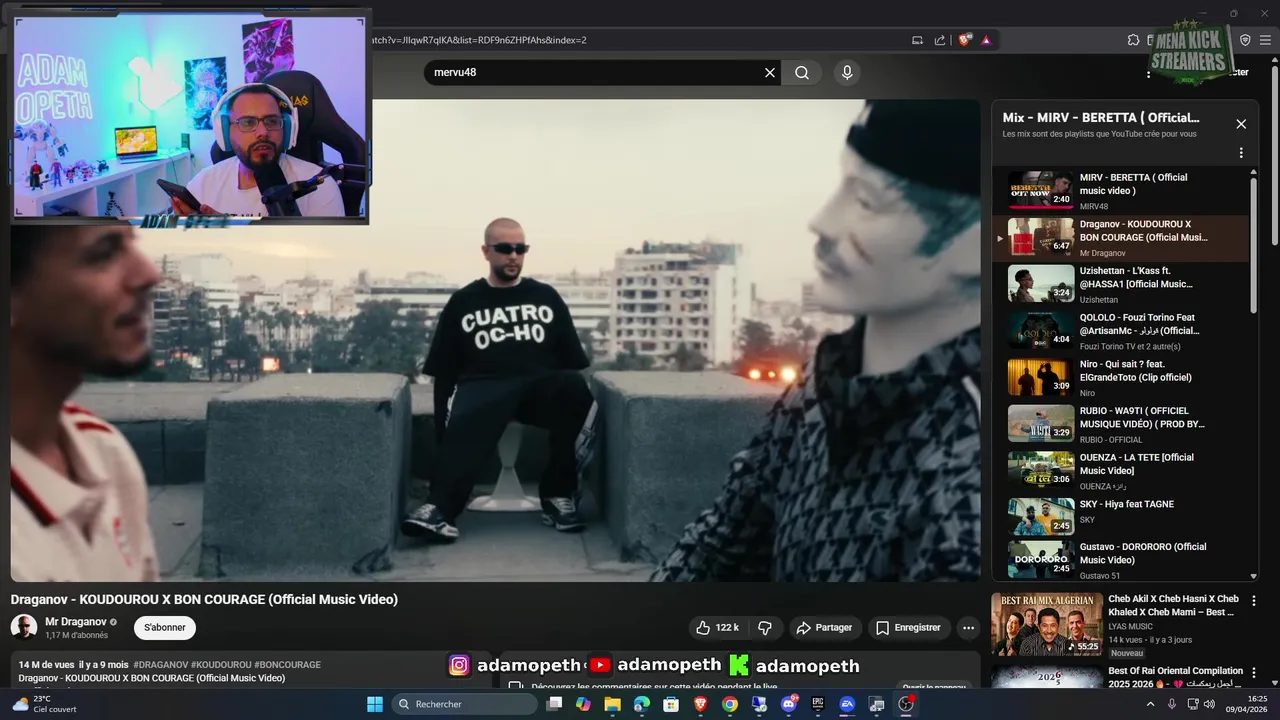Open Discord from taskbar

pos(789,704)
